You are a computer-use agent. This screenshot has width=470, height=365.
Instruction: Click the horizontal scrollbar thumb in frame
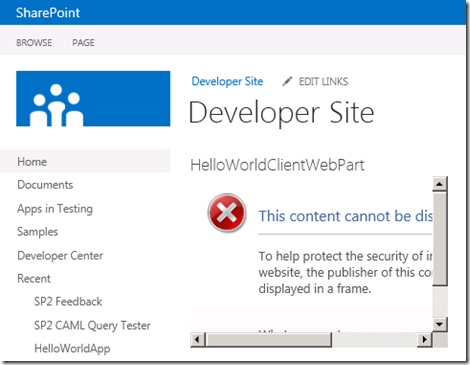268,340
